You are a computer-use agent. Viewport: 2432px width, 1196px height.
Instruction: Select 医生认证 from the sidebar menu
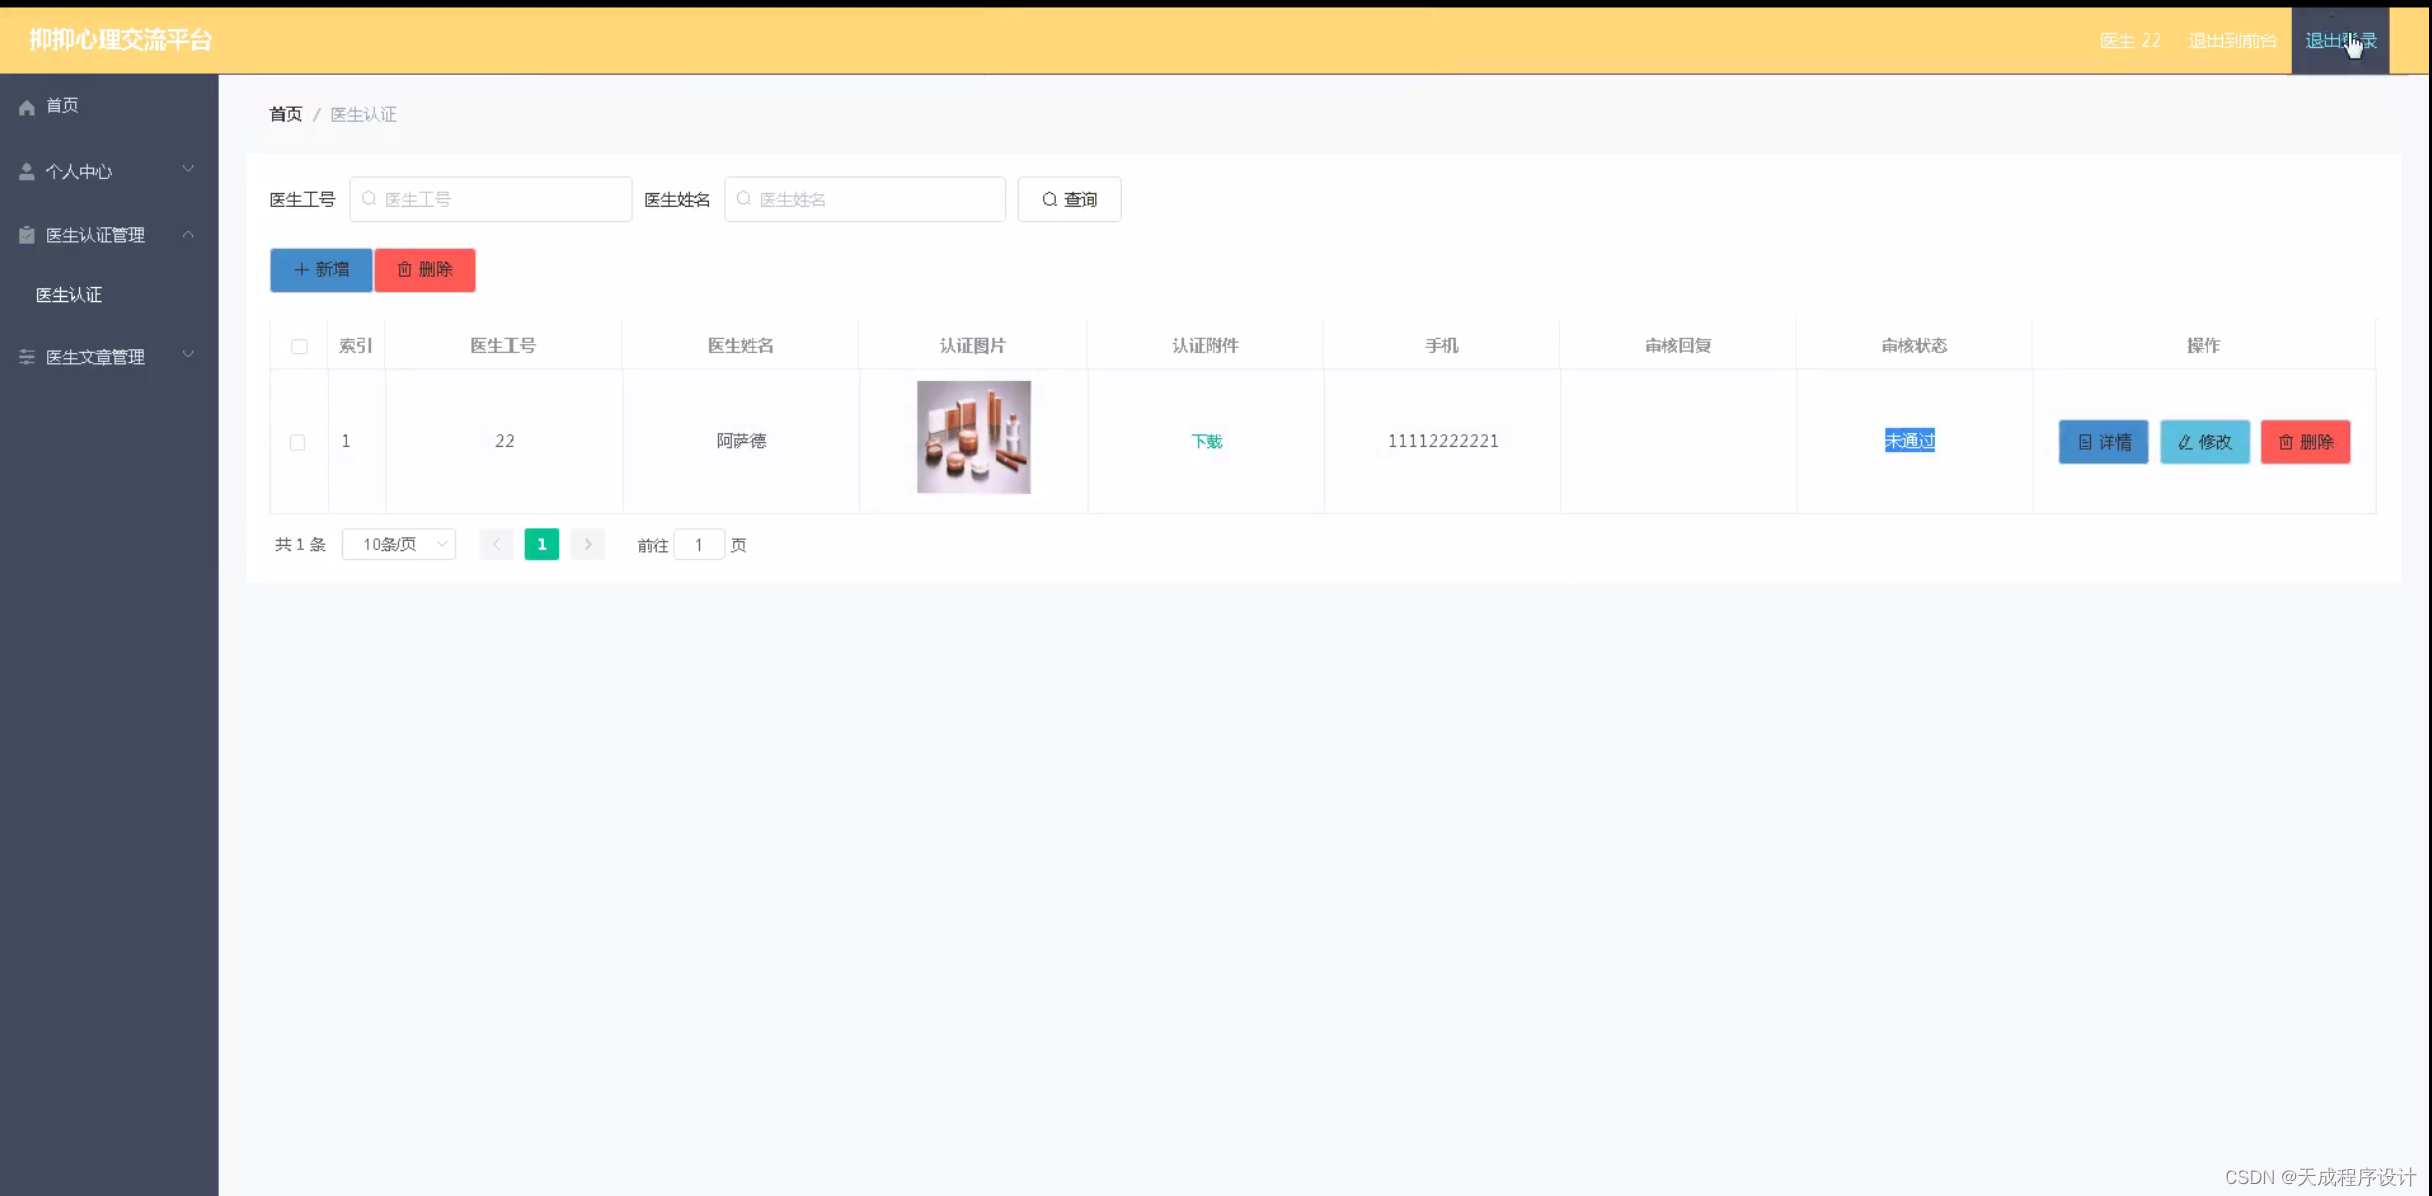tap(69, 294)
